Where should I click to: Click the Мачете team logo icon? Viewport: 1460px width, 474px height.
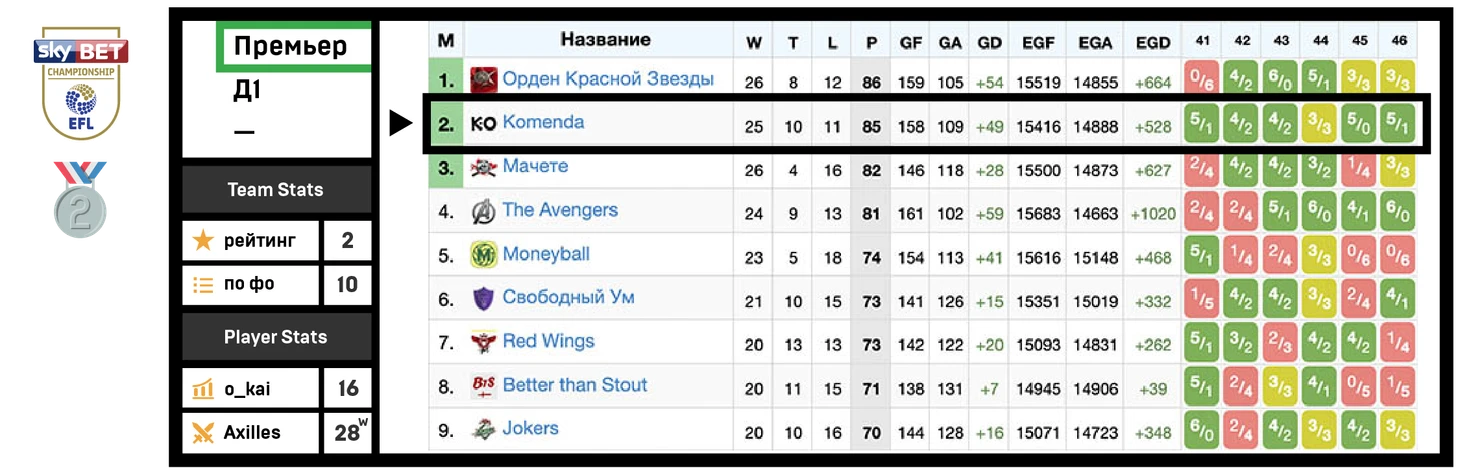pyautogui.click(x=484, y=167)
